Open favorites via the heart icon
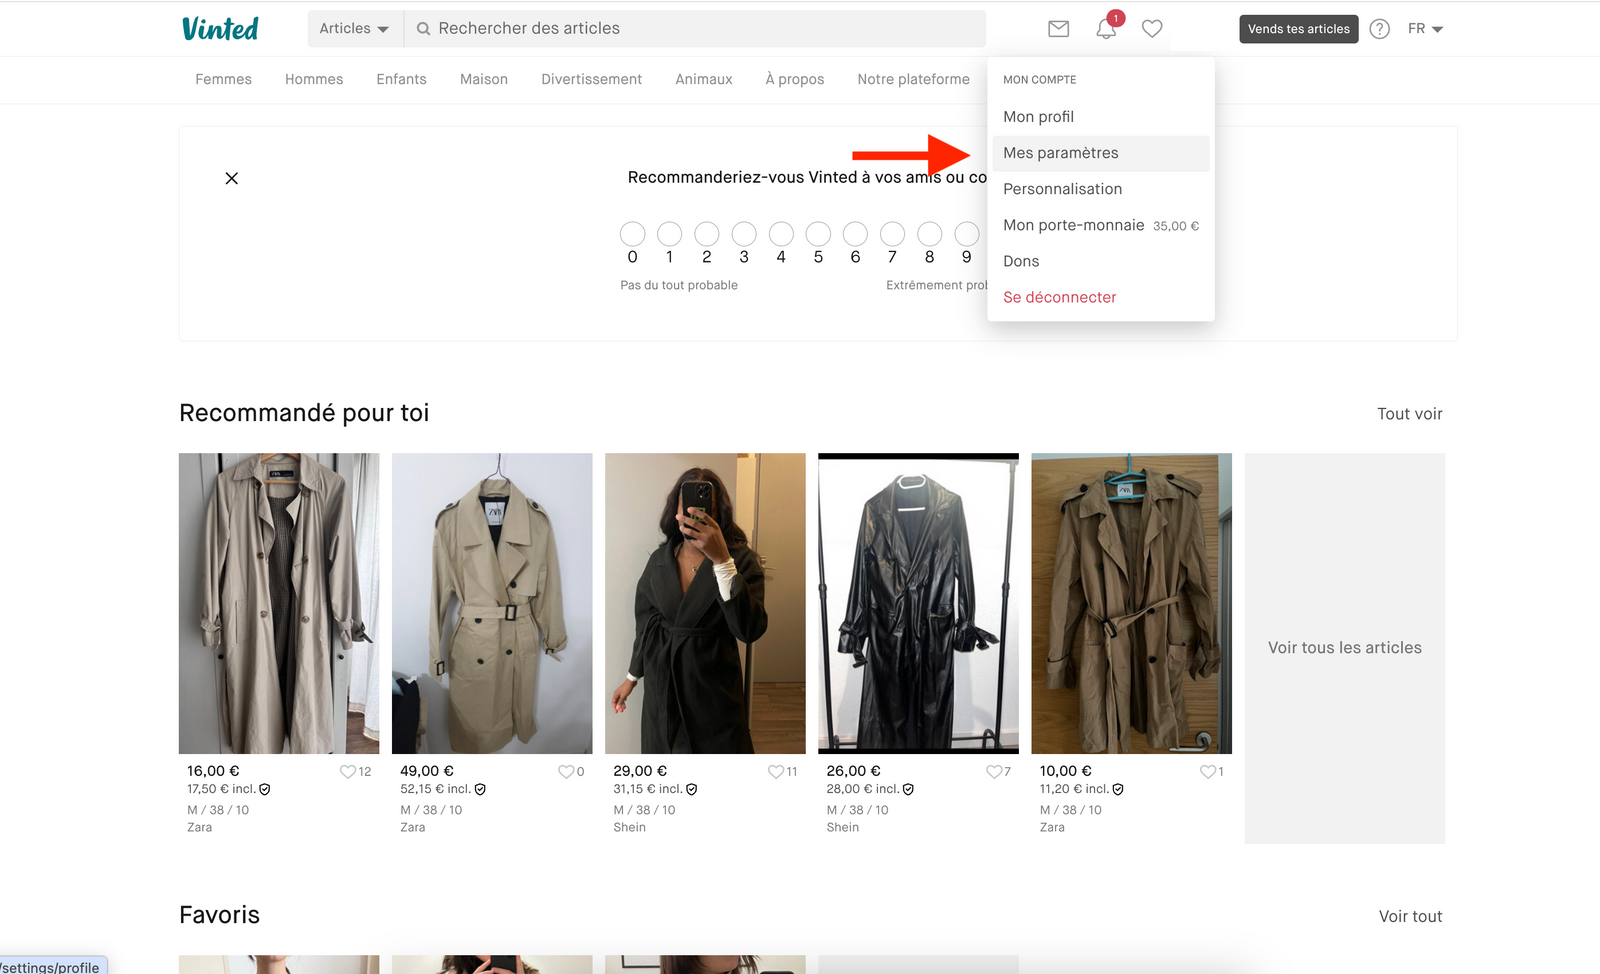Viewport: 1600px width, 974px height. pos(1151,29)
